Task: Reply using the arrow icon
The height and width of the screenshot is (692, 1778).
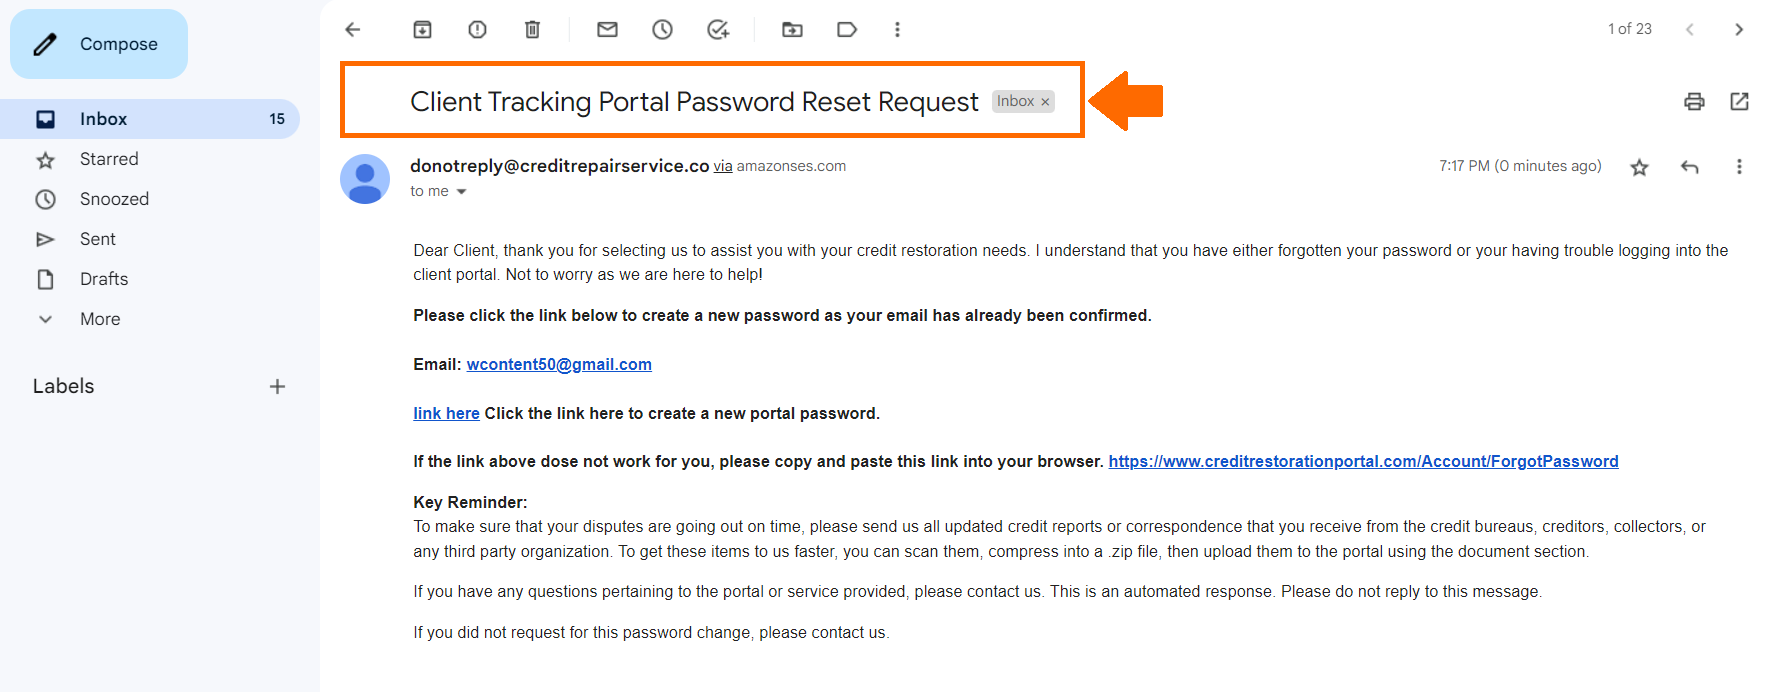Action: (x=1690, y=167)
